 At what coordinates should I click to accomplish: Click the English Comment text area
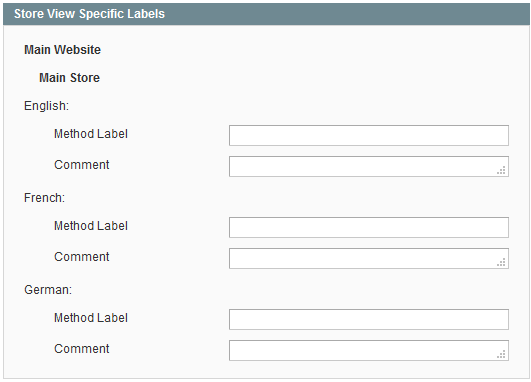click(x=369, y=166)
